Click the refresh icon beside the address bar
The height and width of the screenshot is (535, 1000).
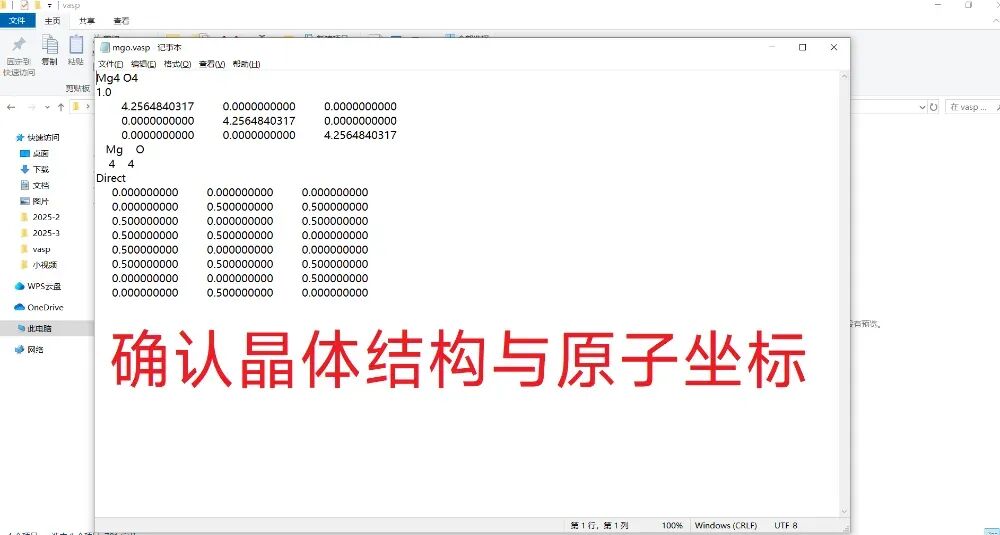pyautogui.click(x=934, y=107)
